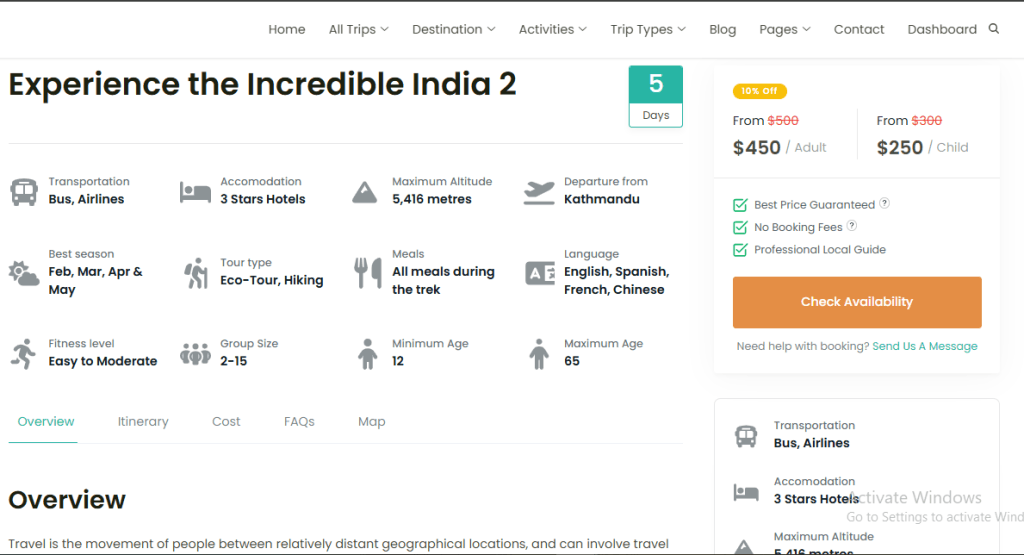Image resolution: width=1024 pixels, height=555 pixels.
Task: Click the bus icon beside Transportation
Action: click(24, 191)
